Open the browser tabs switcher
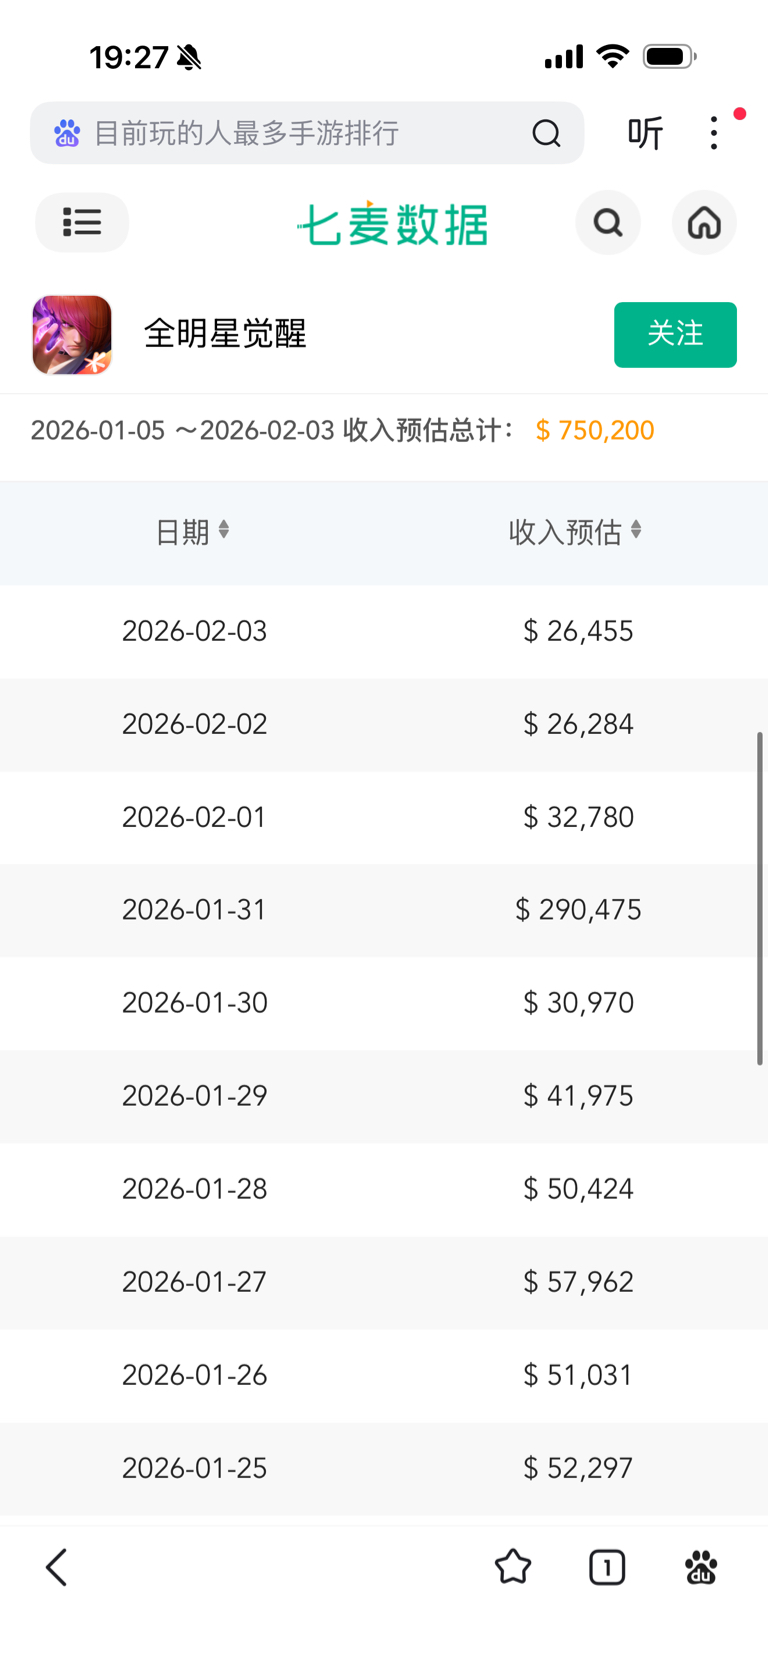The width and height of the screenshot is (768, 1669). [607, 1567]
